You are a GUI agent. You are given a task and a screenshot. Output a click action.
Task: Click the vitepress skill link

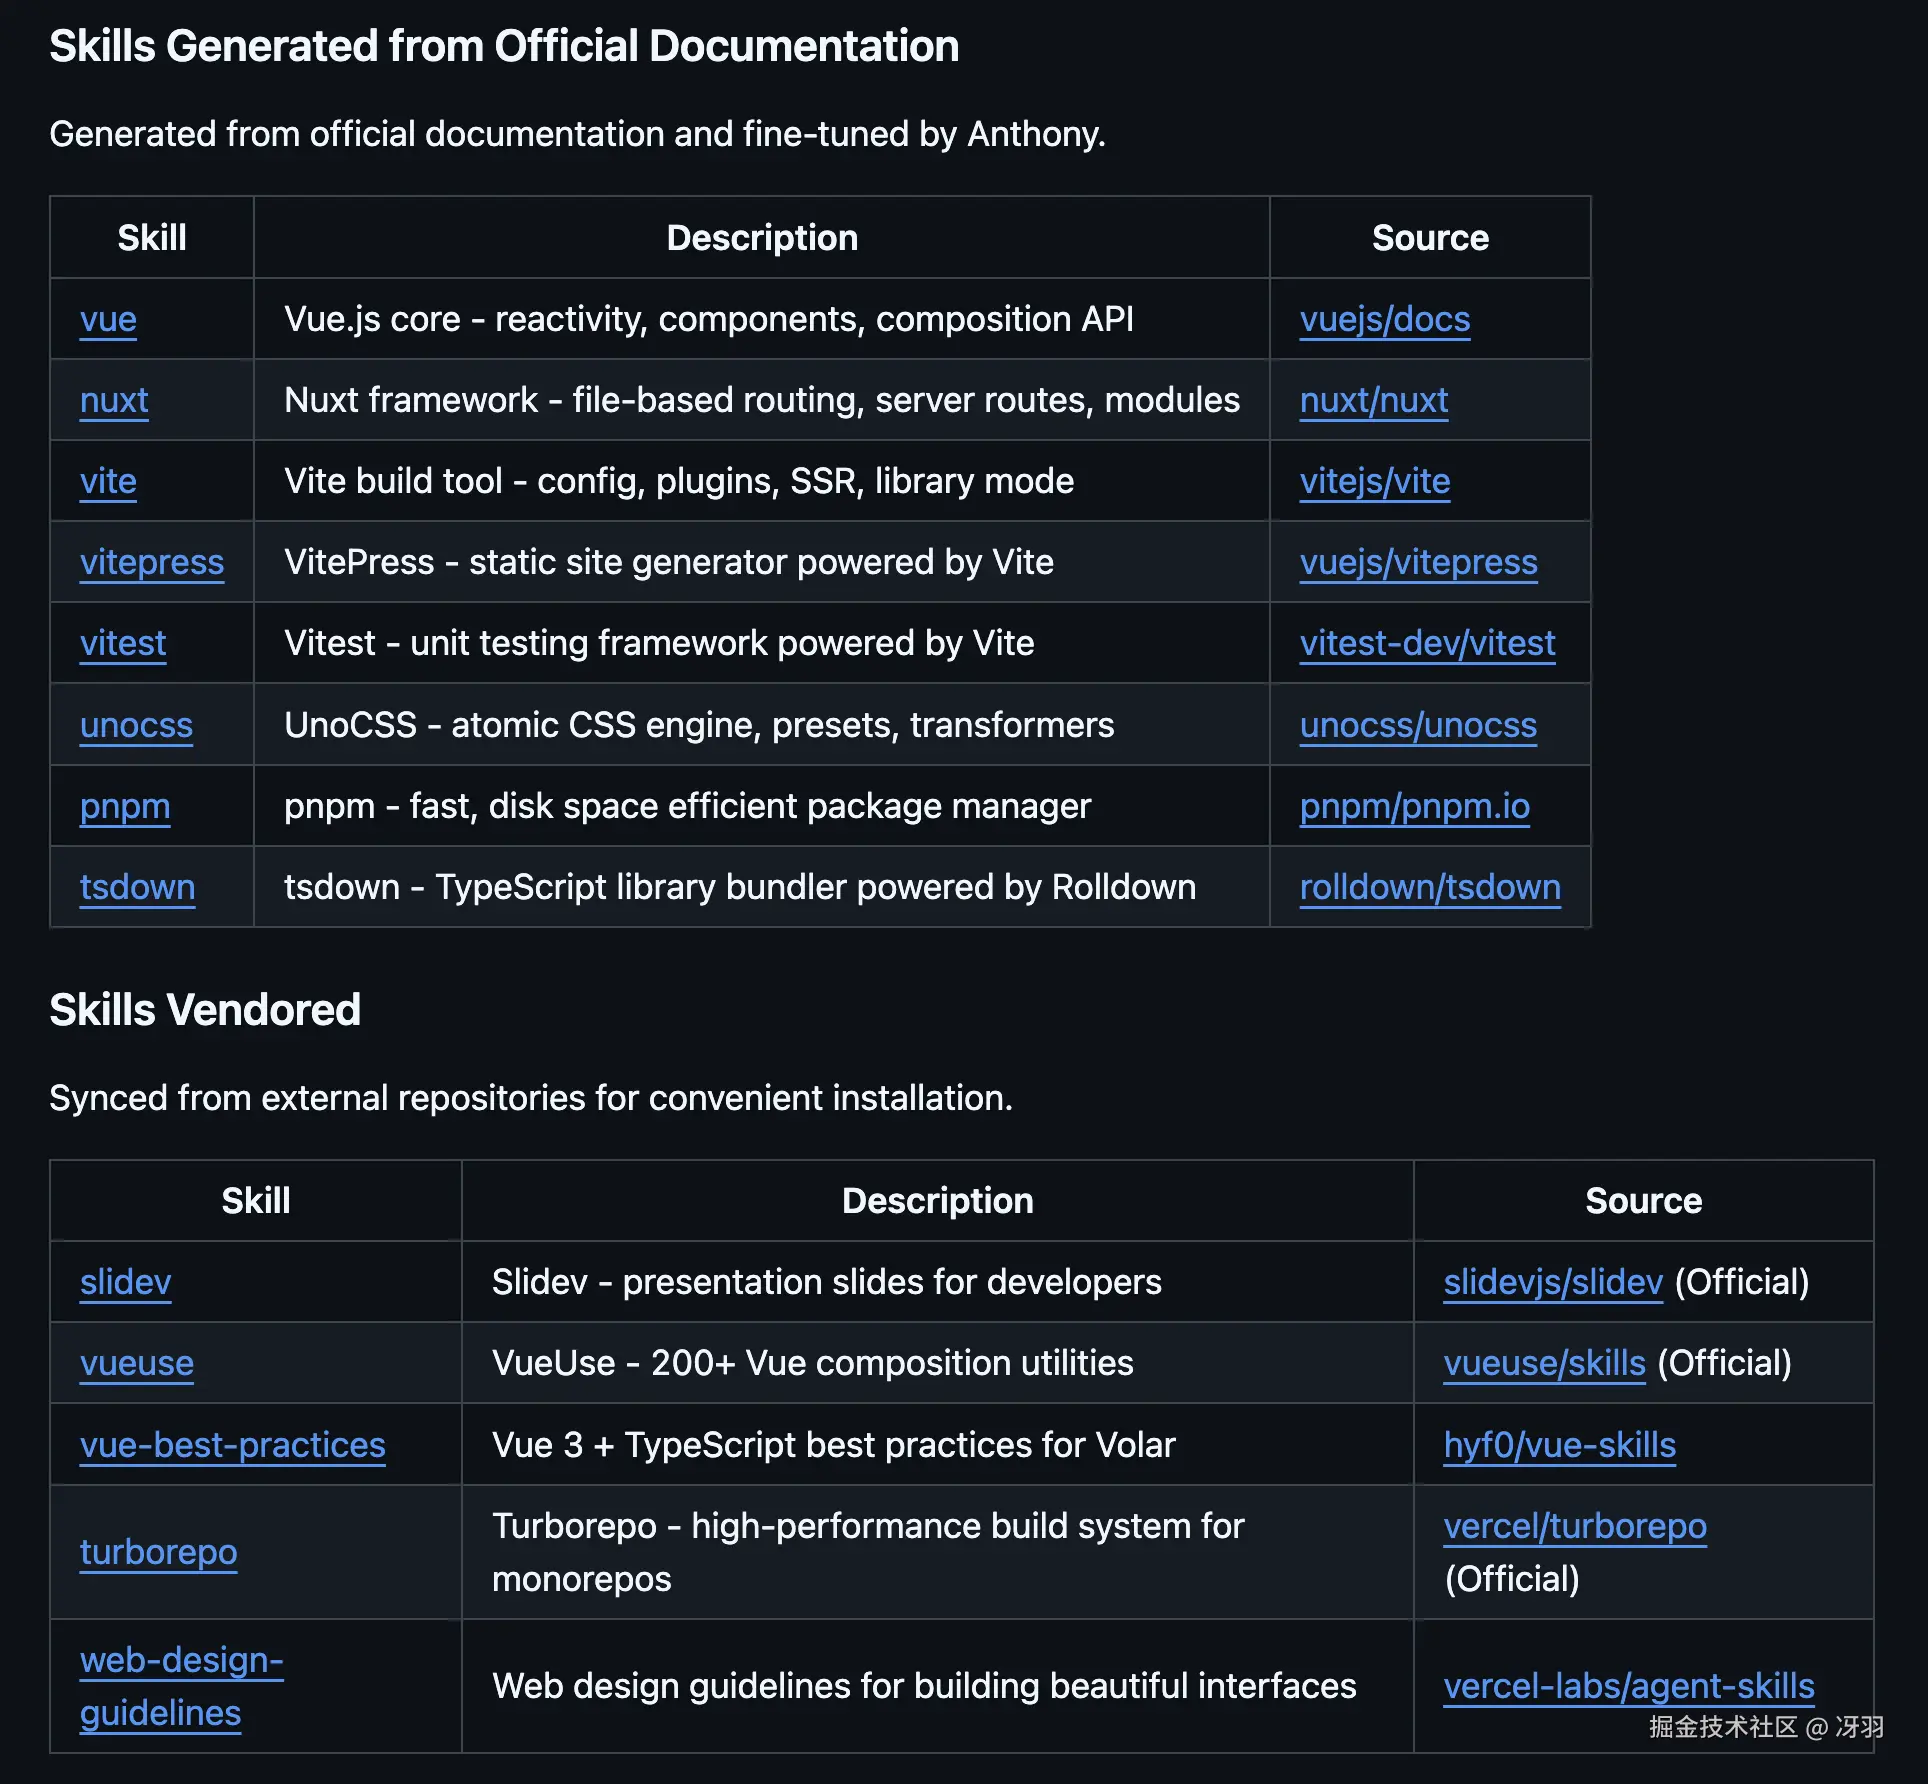point(152,563)
